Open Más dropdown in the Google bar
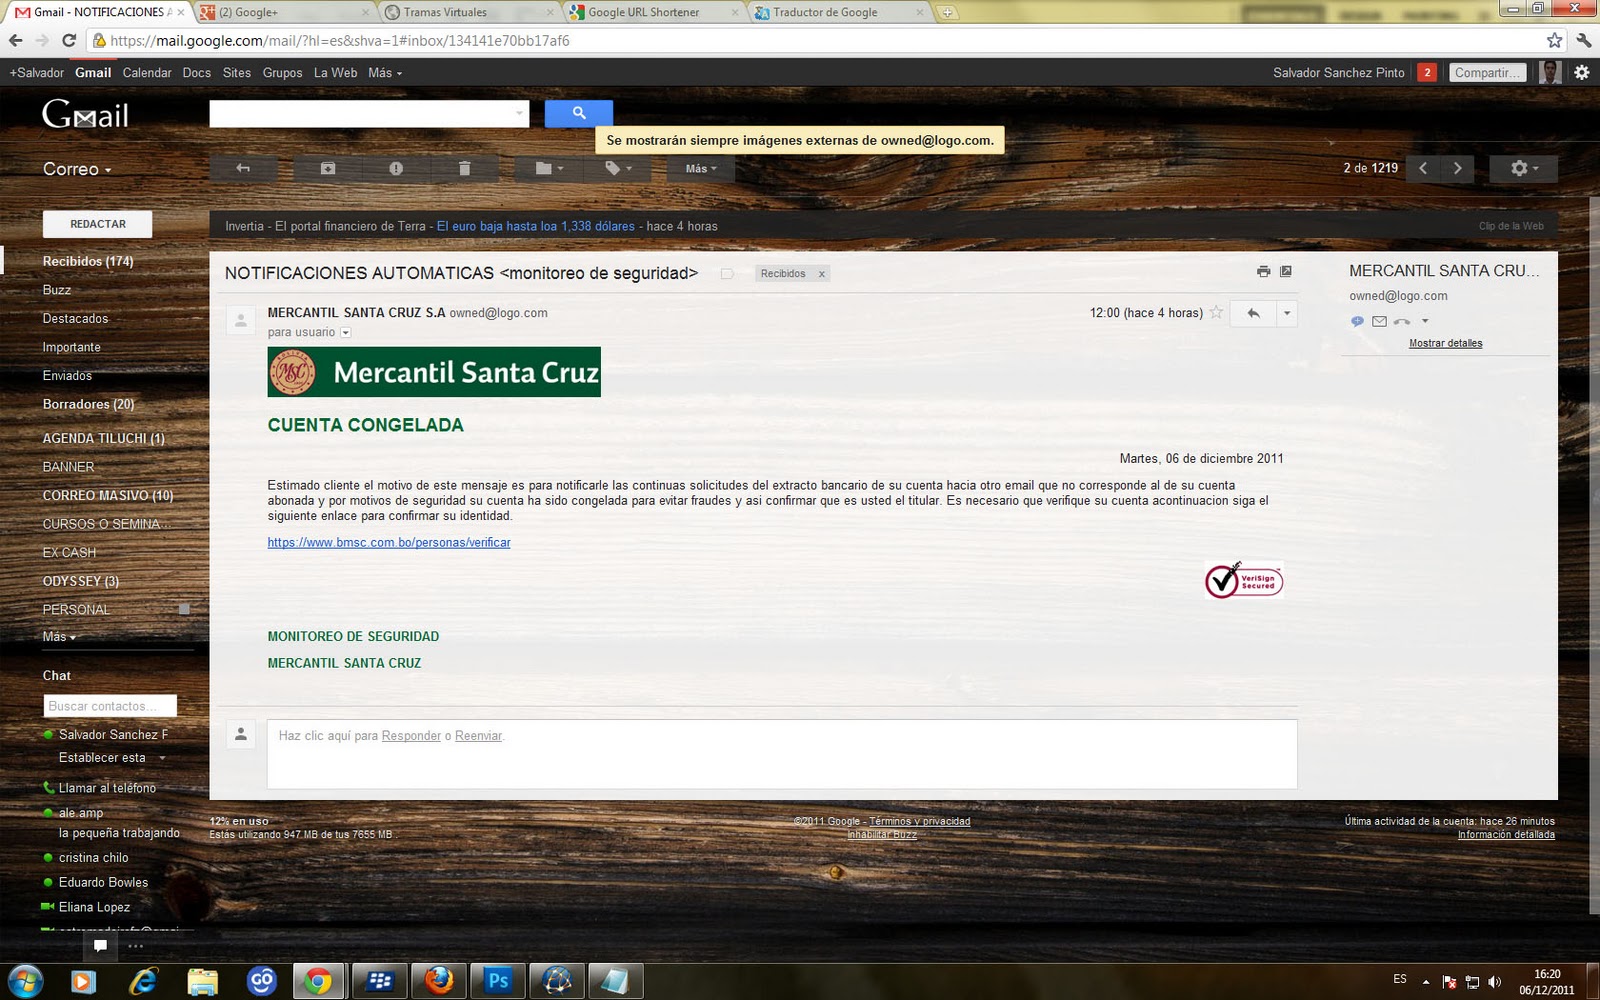Image resolution: width=1600 pixels, height=1000 pixels. [385, 73]
